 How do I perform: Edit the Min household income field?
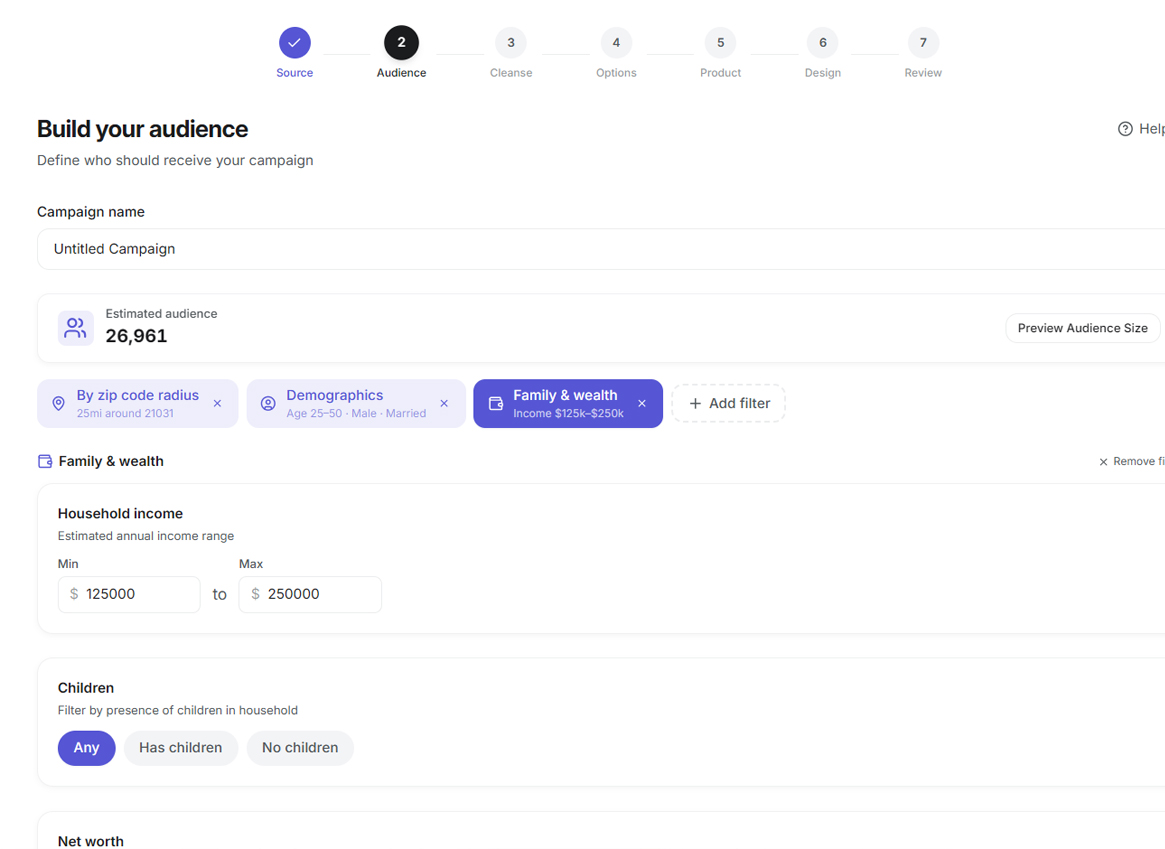point(129,594)
